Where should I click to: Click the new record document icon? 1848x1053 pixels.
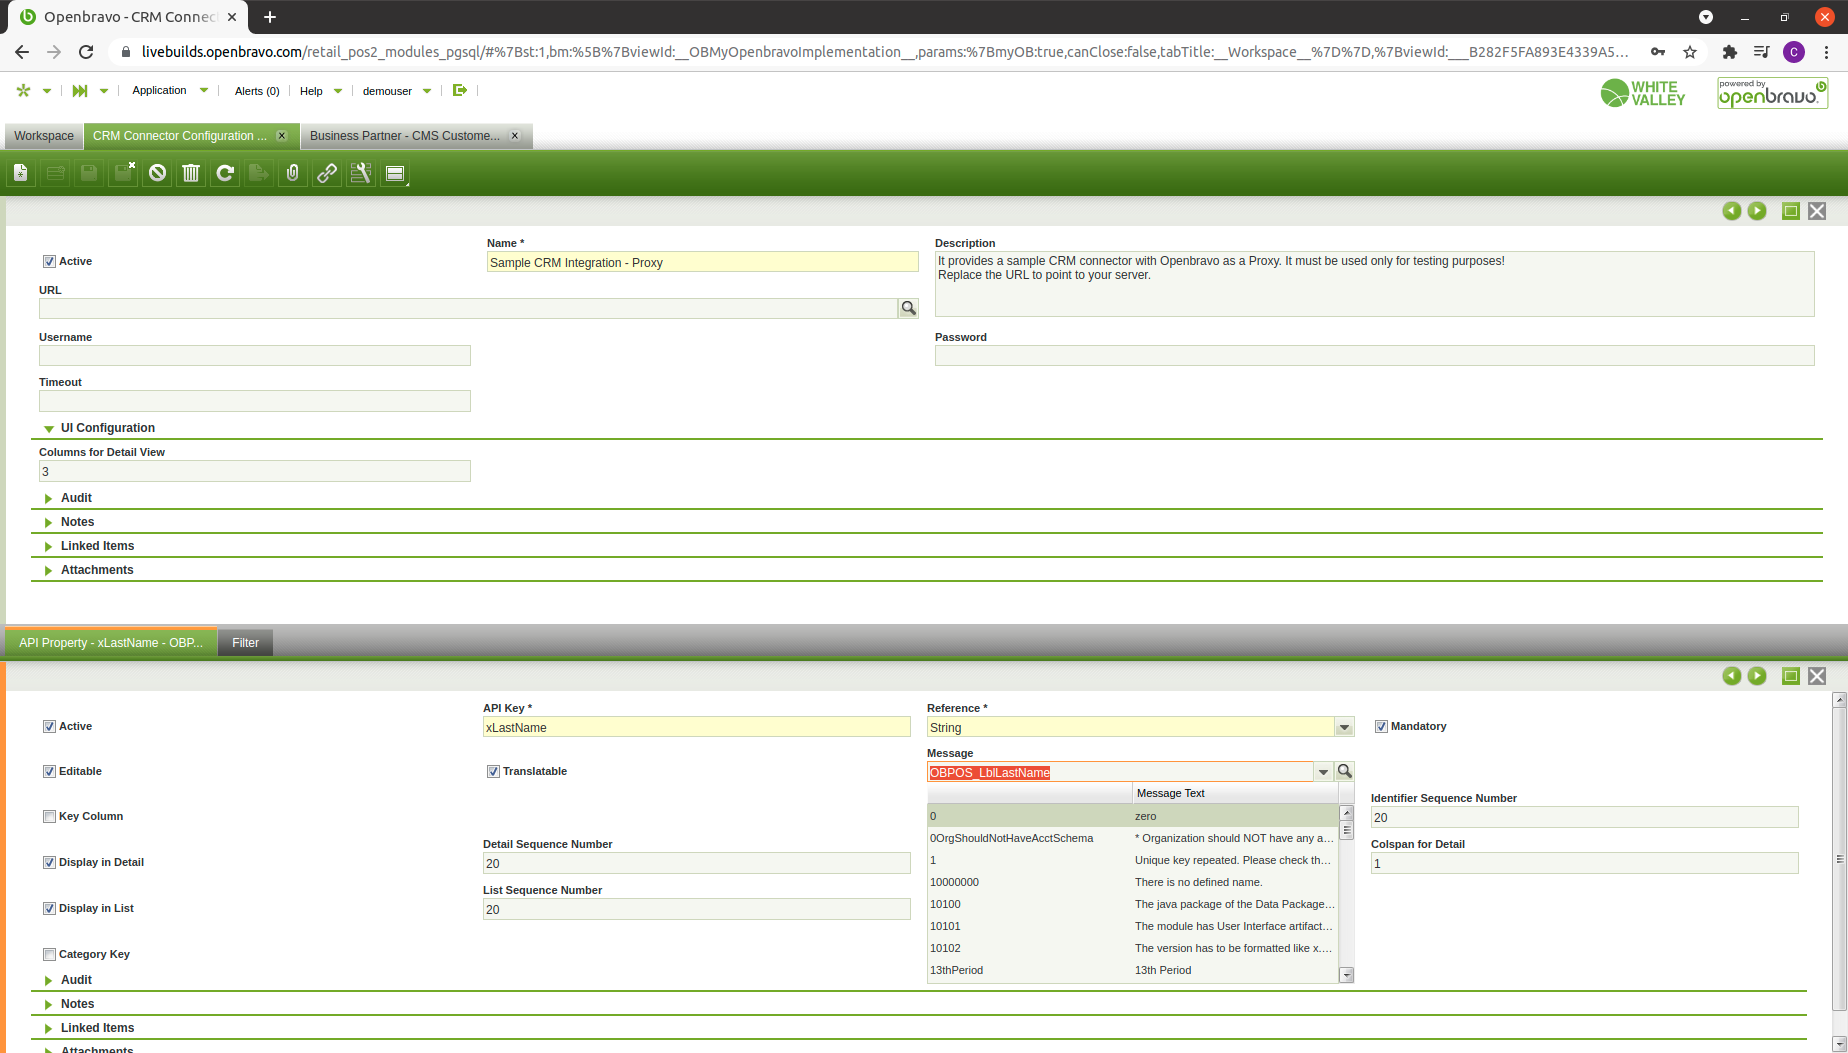[x=21, y=173]
